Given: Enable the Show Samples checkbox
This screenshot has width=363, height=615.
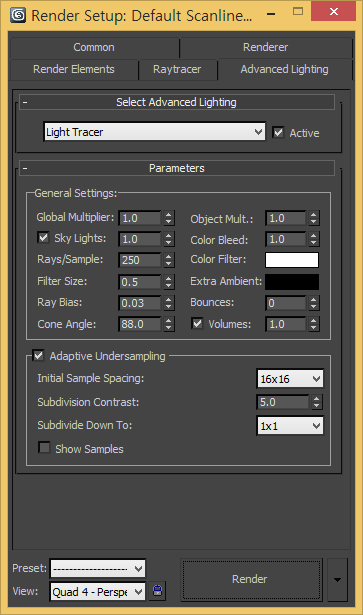Looking at the screenshot, I should point(44,448).
